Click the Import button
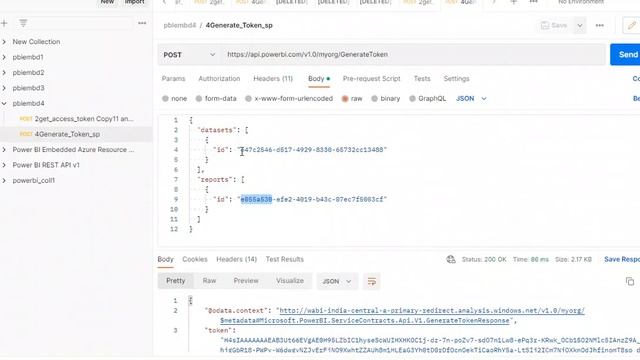This screenshot has height=360, width=640. (x=134, y=2)
